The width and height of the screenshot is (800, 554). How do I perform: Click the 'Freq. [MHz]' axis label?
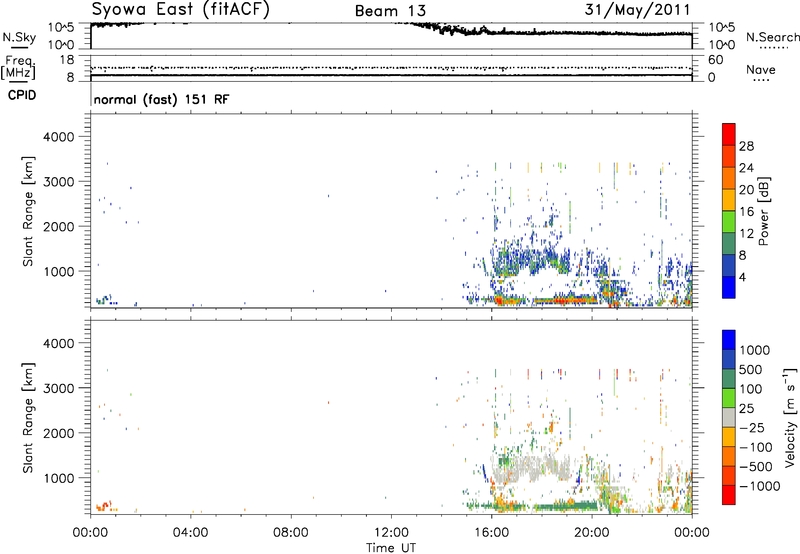18,67
